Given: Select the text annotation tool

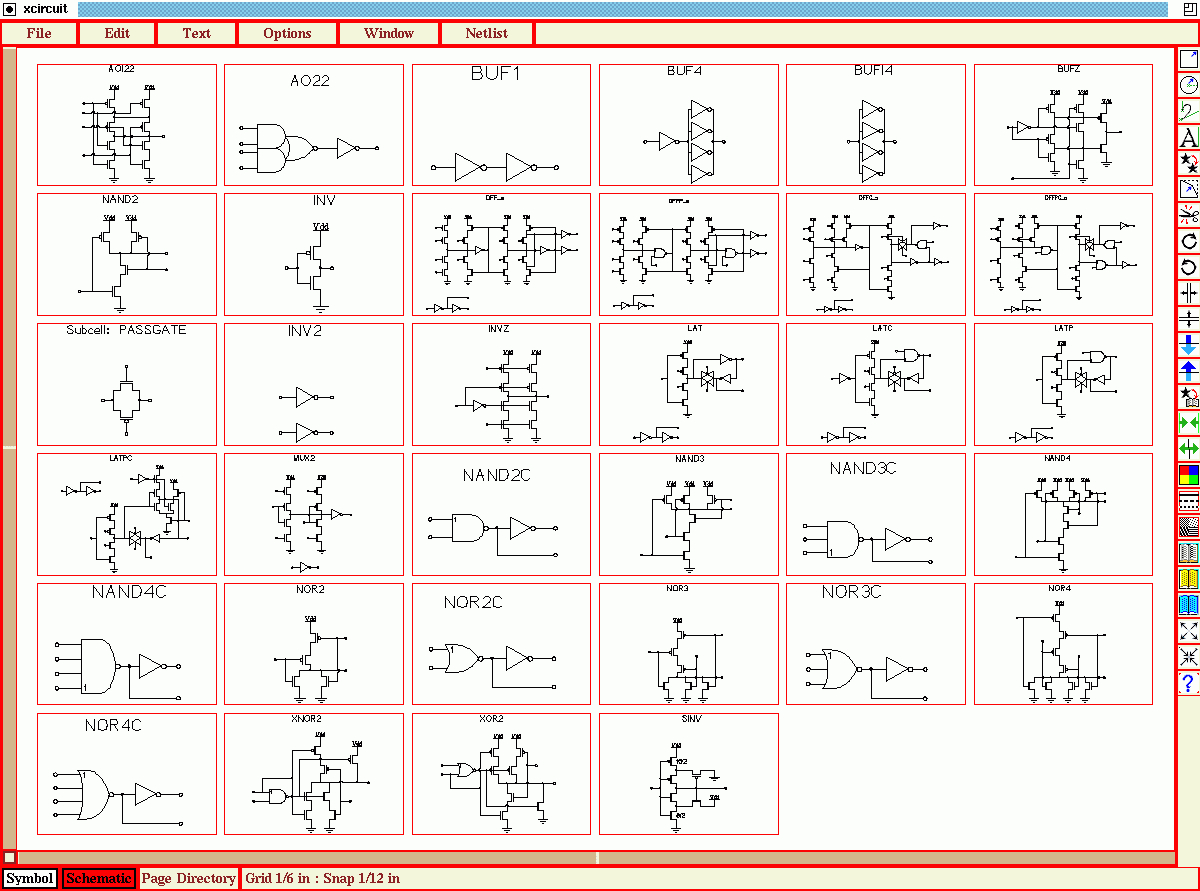Looking at the screenshot, I should pos(1188,137).
